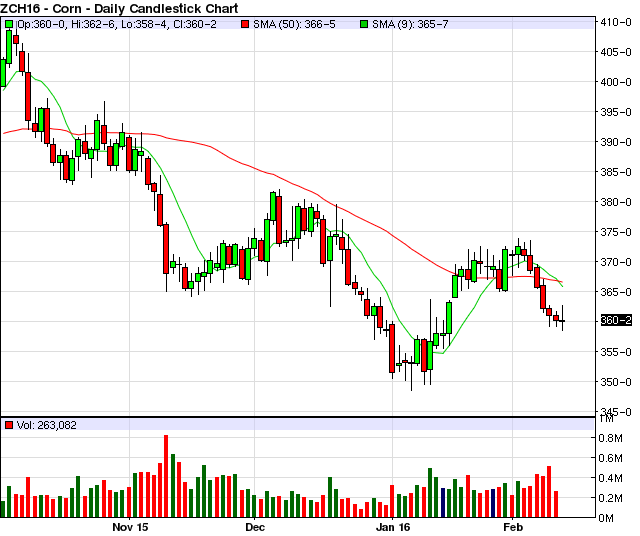
Task: Click the 'SMA (50): 366-5' legend label
Action: [x=294, y=24]
